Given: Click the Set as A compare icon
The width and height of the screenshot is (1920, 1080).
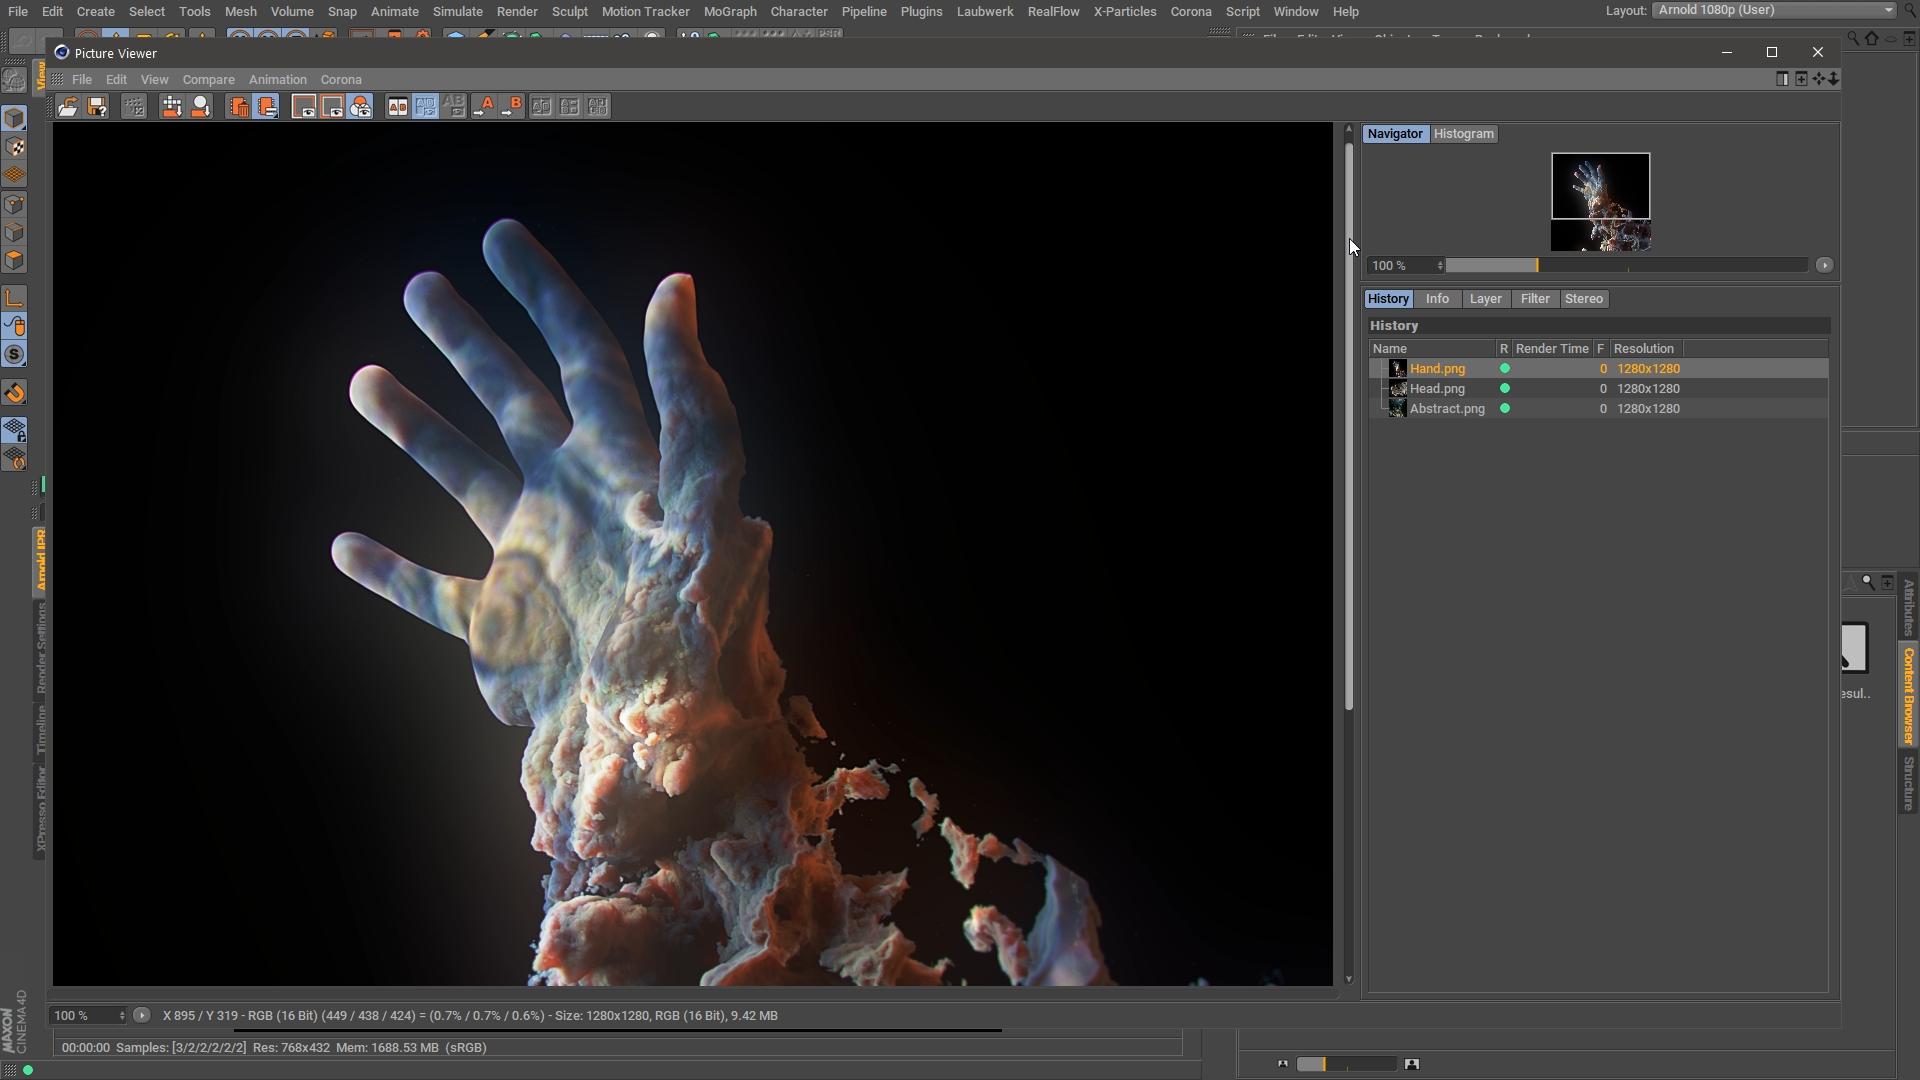Looking at the screenshot, I should click(484, 107).
